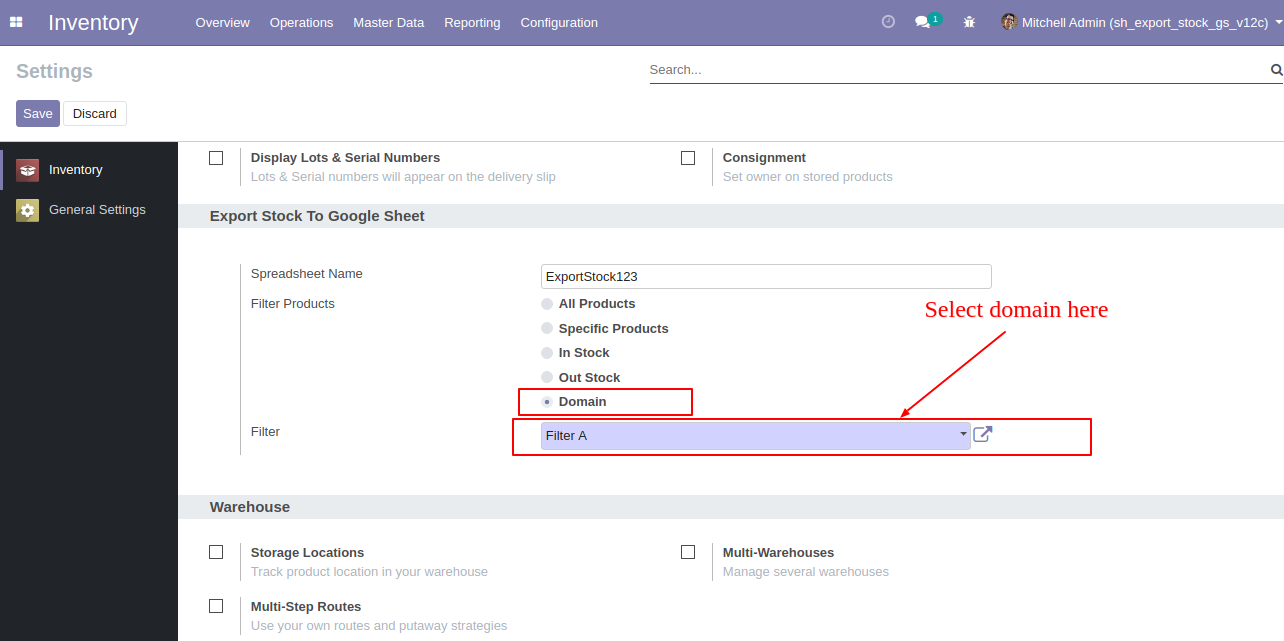The width and height of the screenshot is (1284, 641).
Task: Click the Storage Locations label
Action: coord(307,552)
